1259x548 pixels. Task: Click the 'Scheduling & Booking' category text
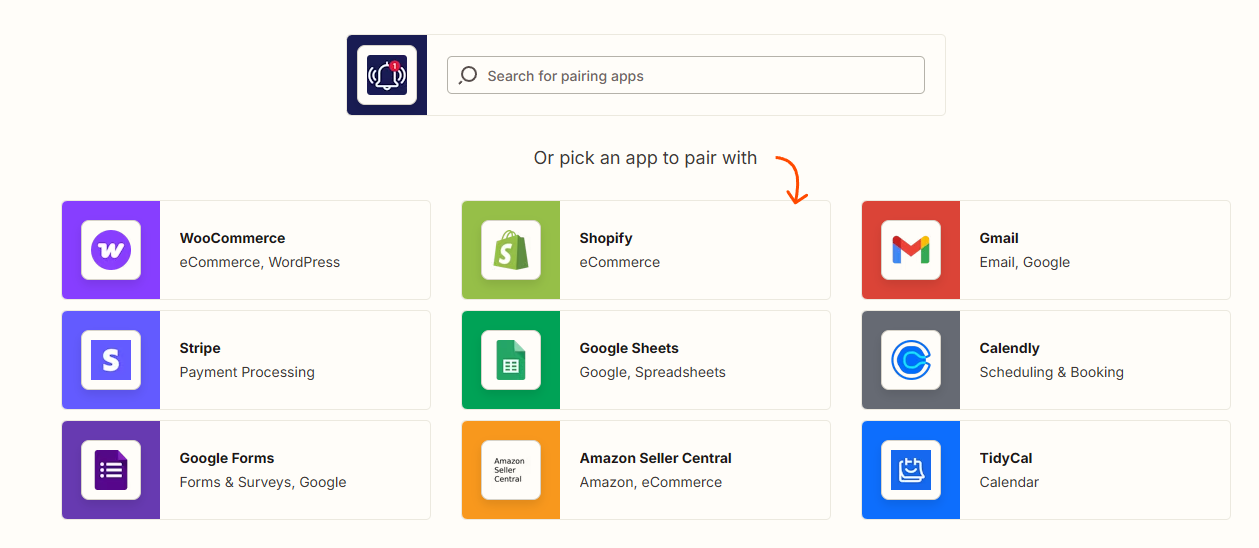pyautogui.click(x=1052, y=372)
